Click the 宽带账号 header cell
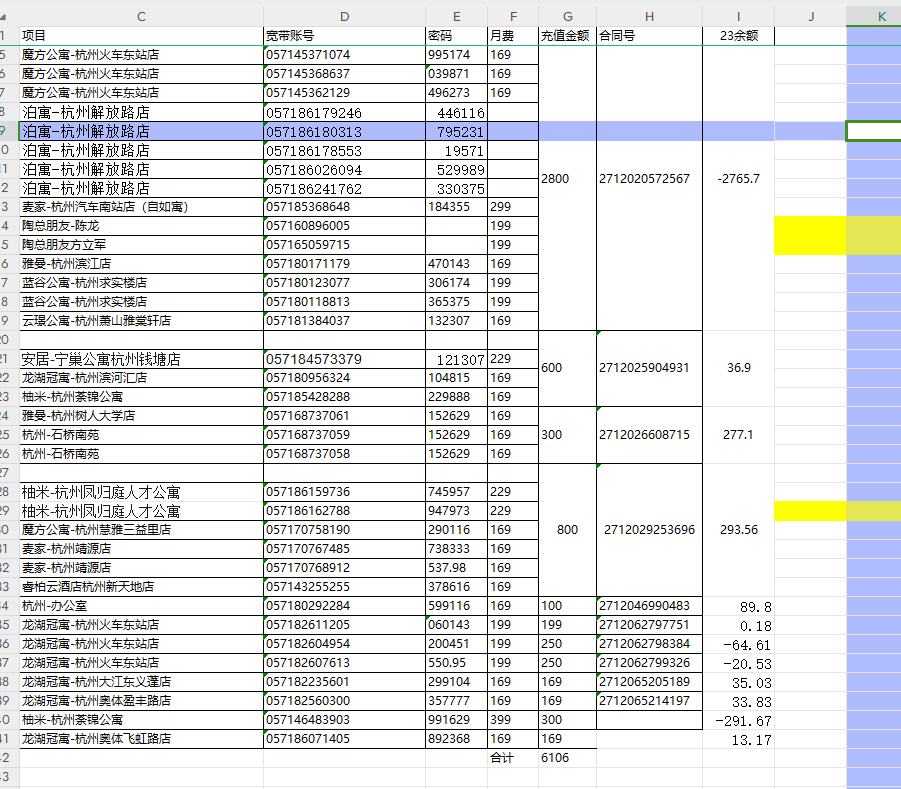This screenshot has height=789, width=901. tap(344, 36)
